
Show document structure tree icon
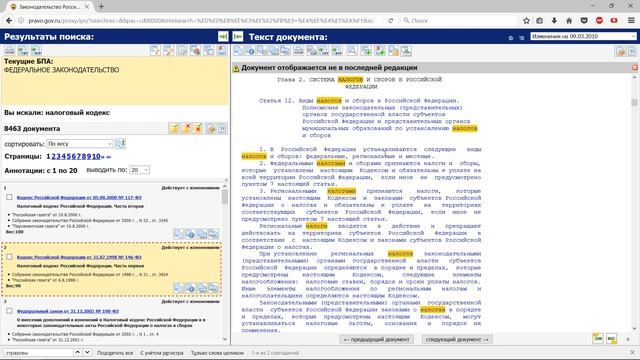click(x=406, y=51)
